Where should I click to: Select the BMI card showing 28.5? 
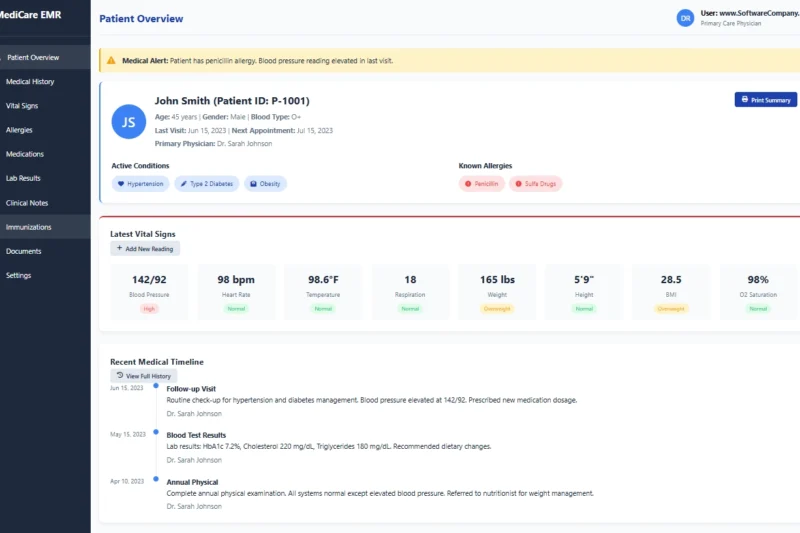point(671,292)
